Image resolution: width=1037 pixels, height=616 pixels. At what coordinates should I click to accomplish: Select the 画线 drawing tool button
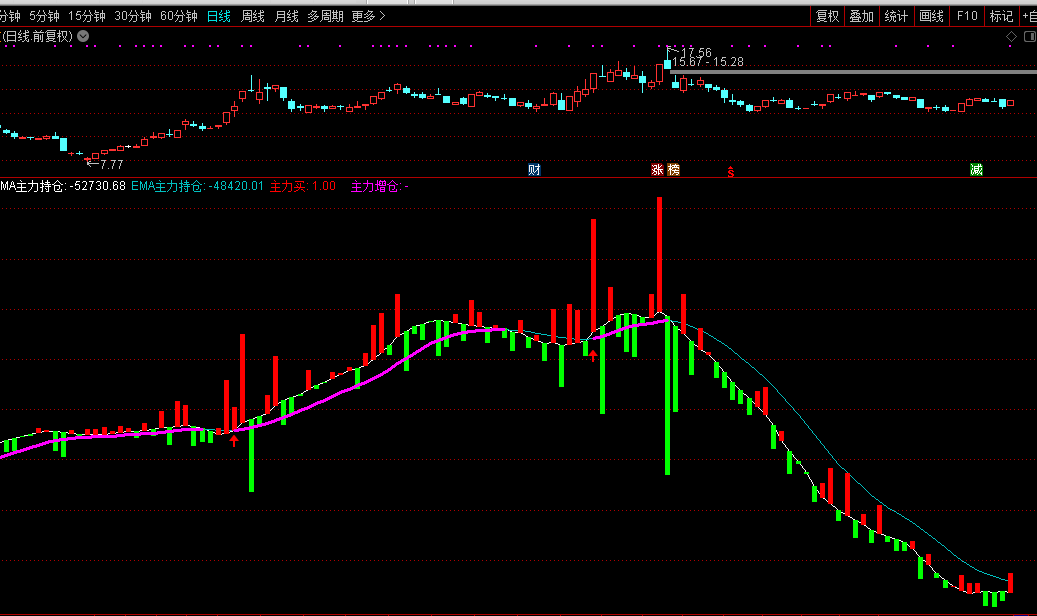pyautogui.click(x=931, y=16)
